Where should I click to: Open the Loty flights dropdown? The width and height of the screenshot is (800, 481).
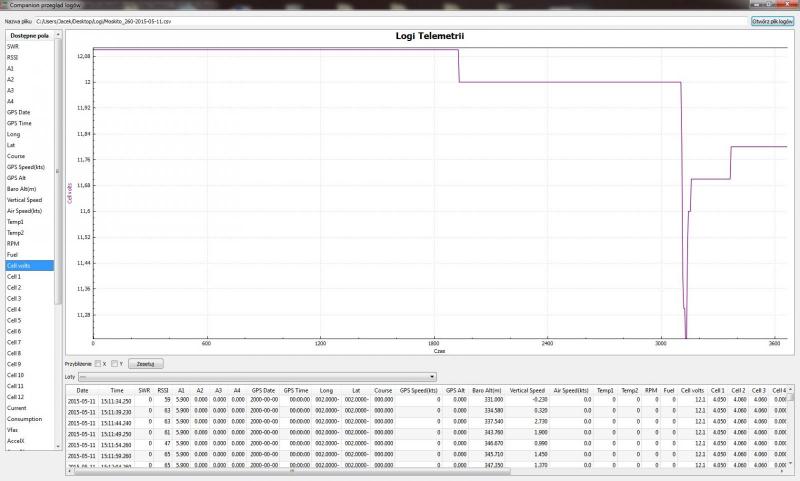pos(262,377)
